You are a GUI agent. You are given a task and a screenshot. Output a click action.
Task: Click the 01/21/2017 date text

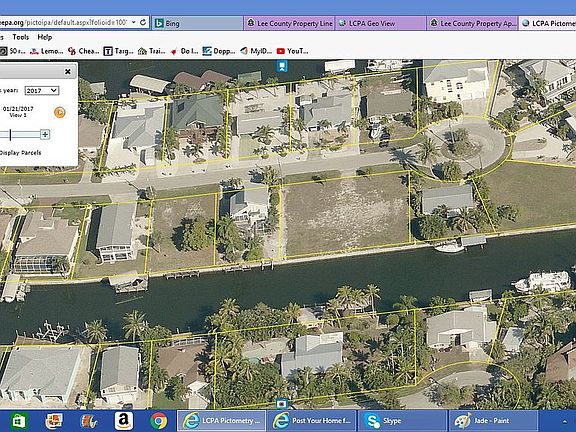18,109
